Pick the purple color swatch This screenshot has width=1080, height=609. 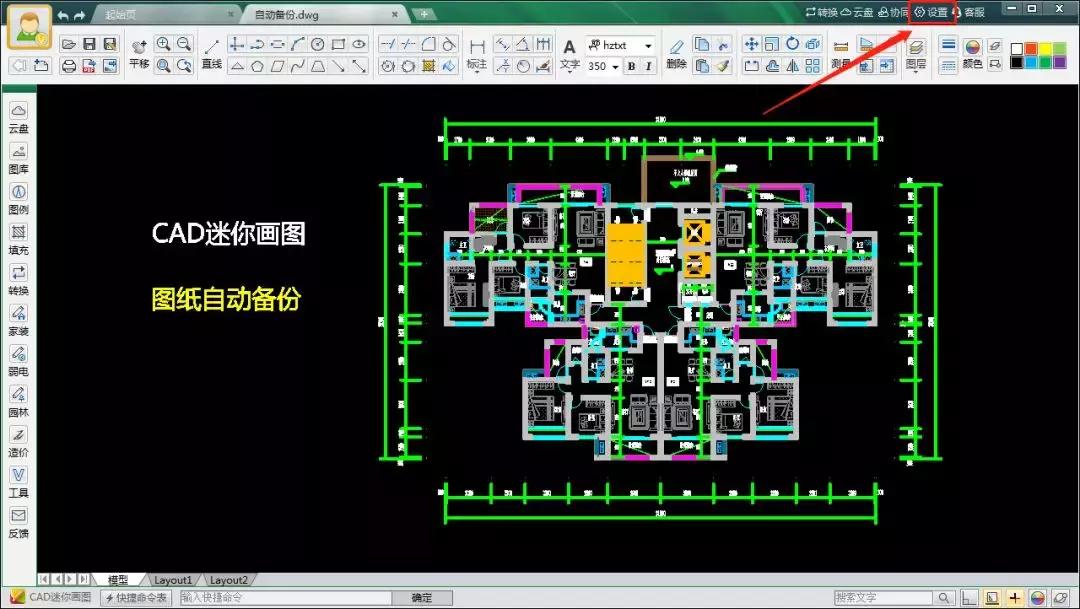[1059, 62]
